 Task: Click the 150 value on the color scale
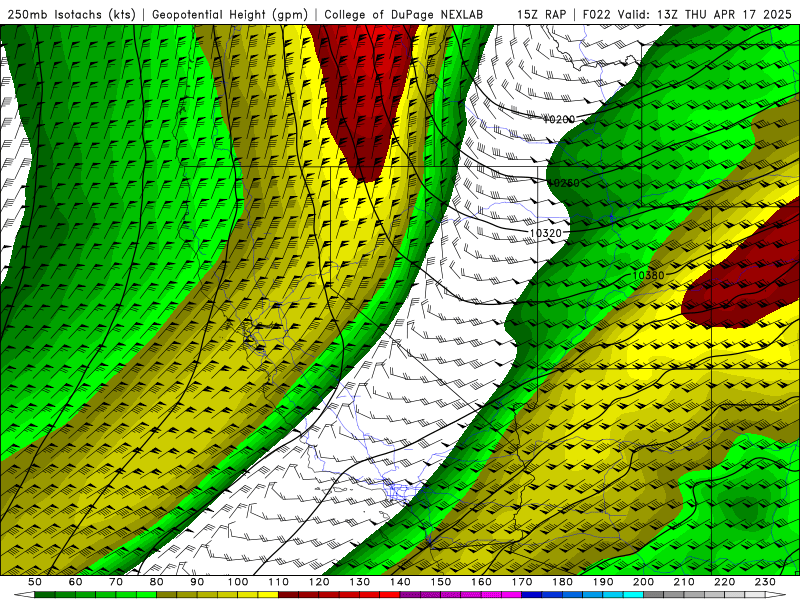[x=441, y=582]
